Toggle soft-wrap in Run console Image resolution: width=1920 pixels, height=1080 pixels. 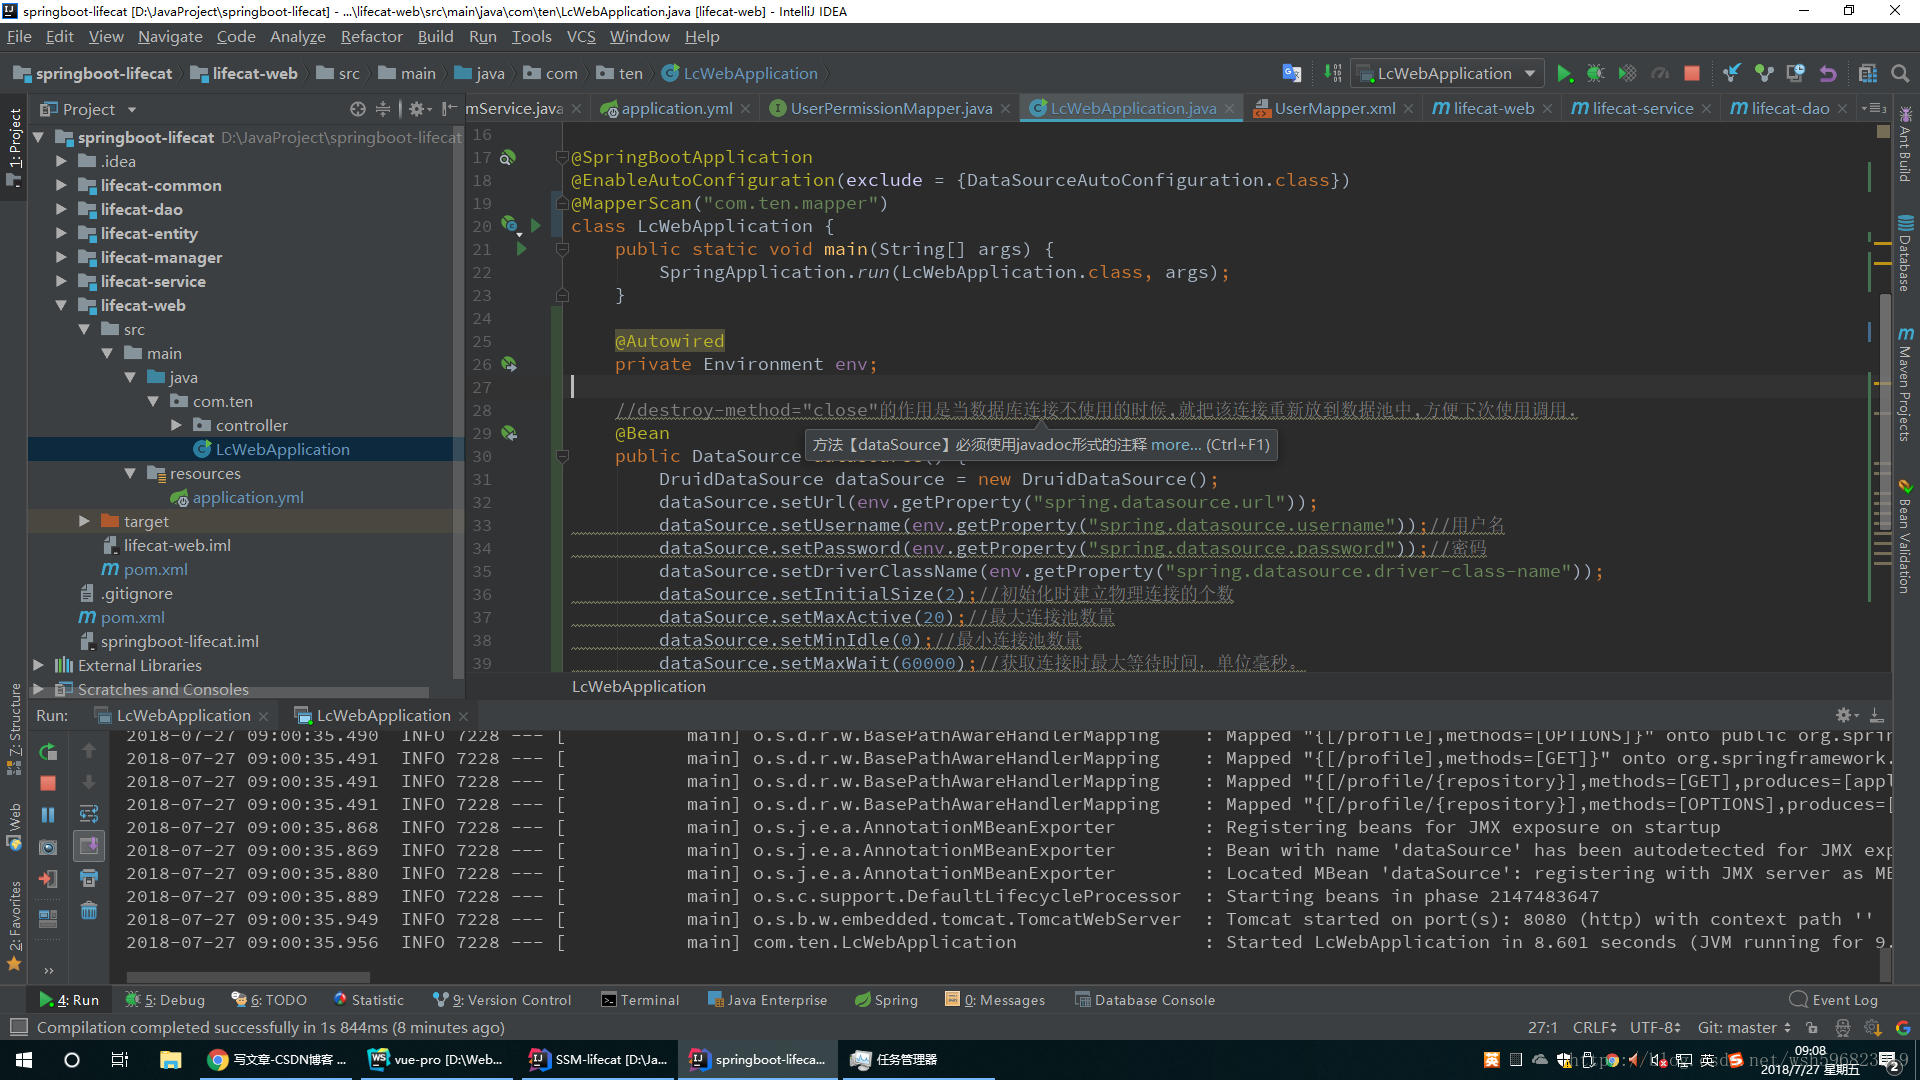[89, 815]
